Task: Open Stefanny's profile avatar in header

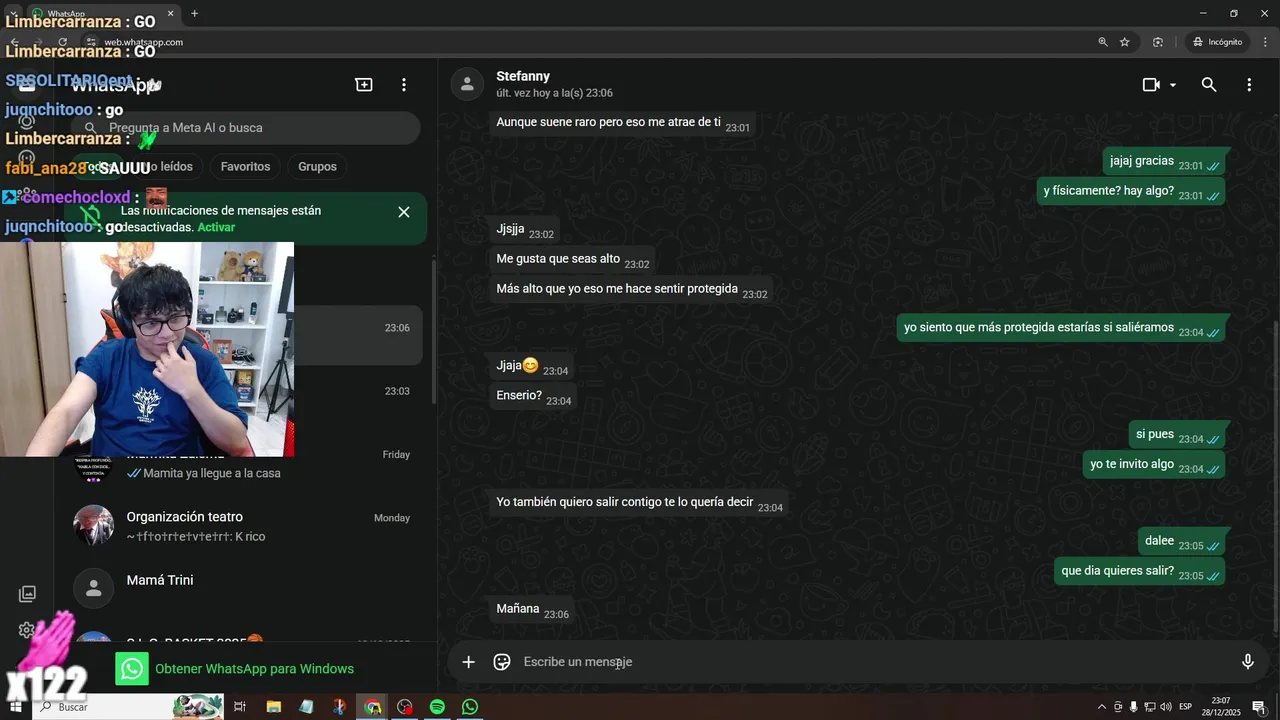Action: (467, 85)
